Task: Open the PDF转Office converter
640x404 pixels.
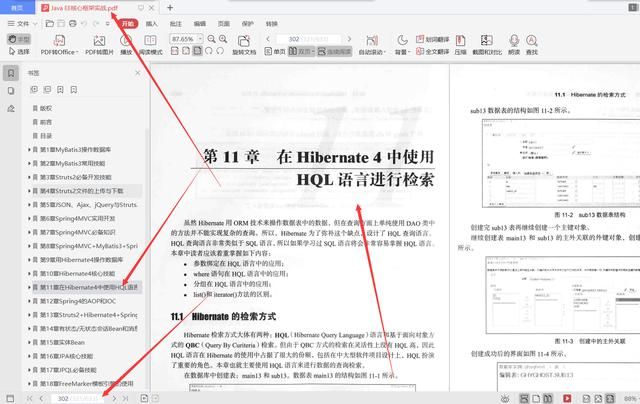Action: coord(60,44)
